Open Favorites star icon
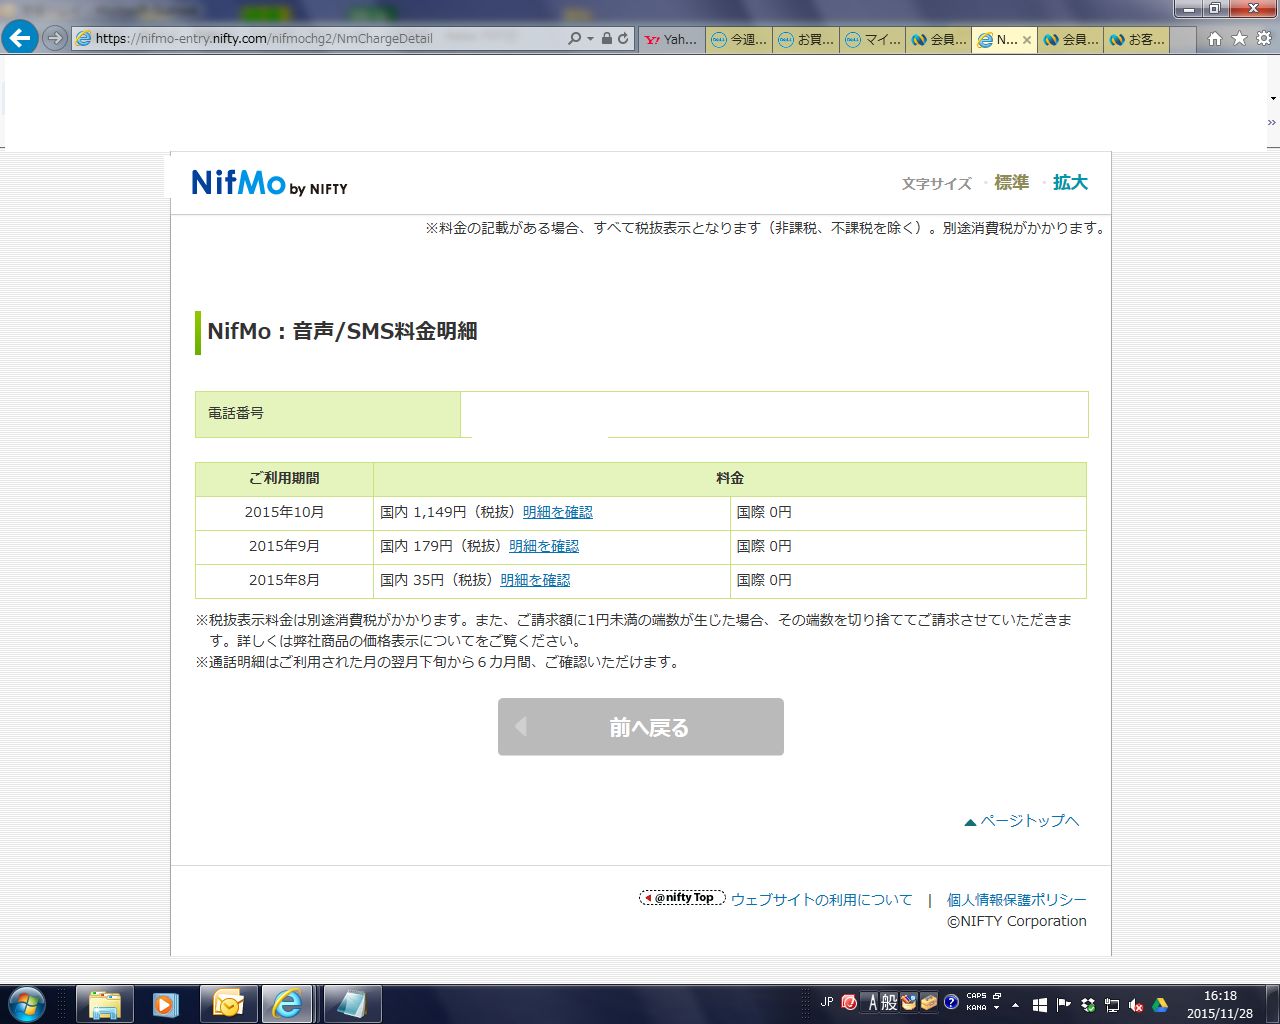The height and width of the screenshot is (1024, 1280). pyautogui.click(x=1239, y=38)
